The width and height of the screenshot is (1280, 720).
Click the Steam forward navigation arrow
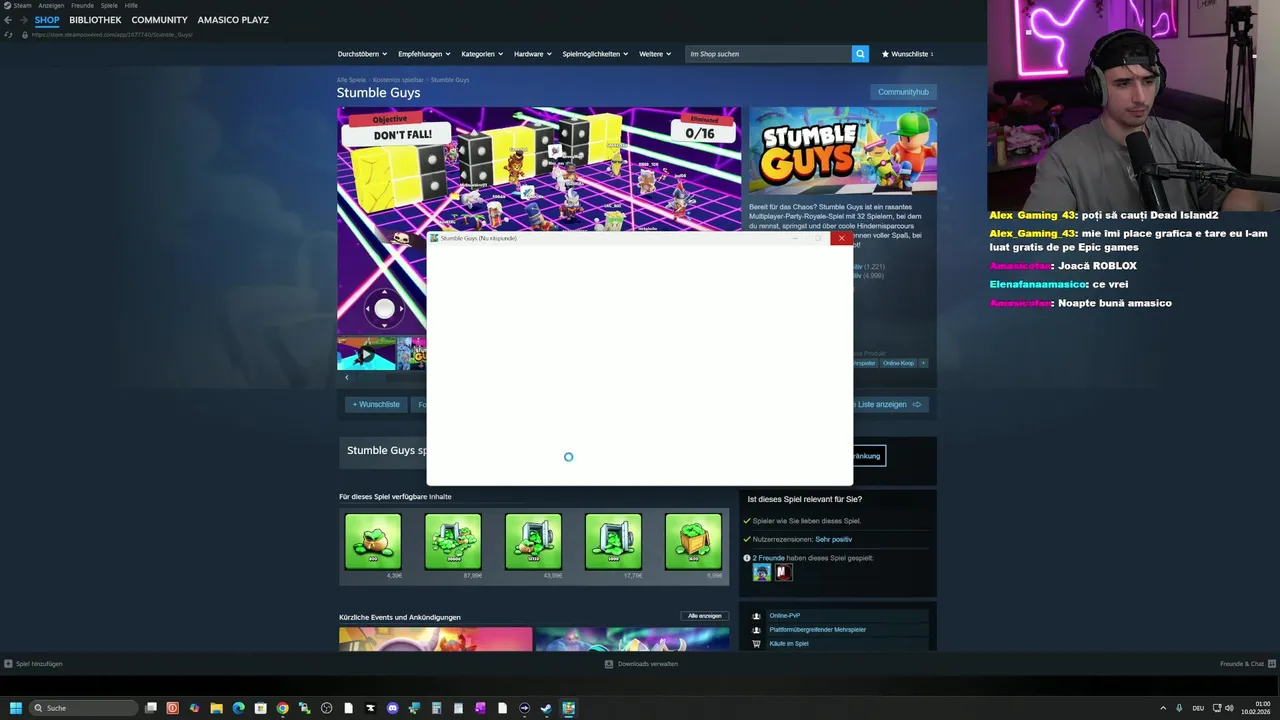pyautogui.click(x=23, y=20)
